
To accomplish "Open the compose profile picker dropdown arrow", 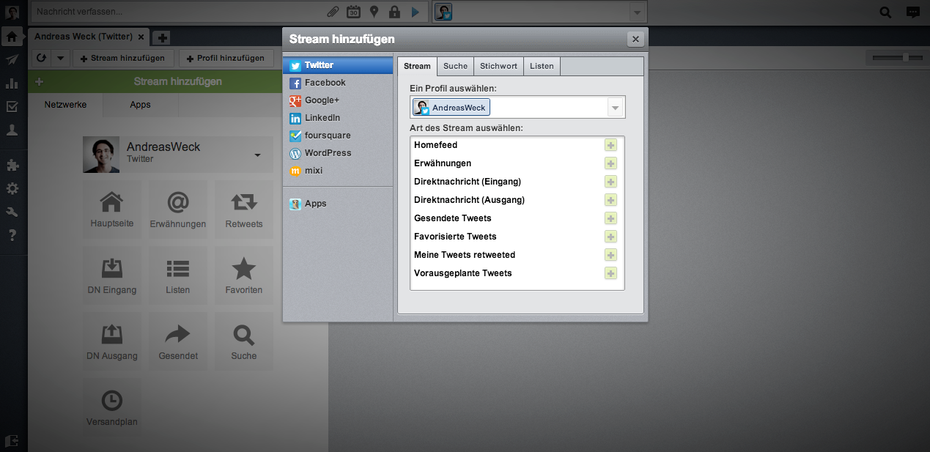I will pos(636,12).
